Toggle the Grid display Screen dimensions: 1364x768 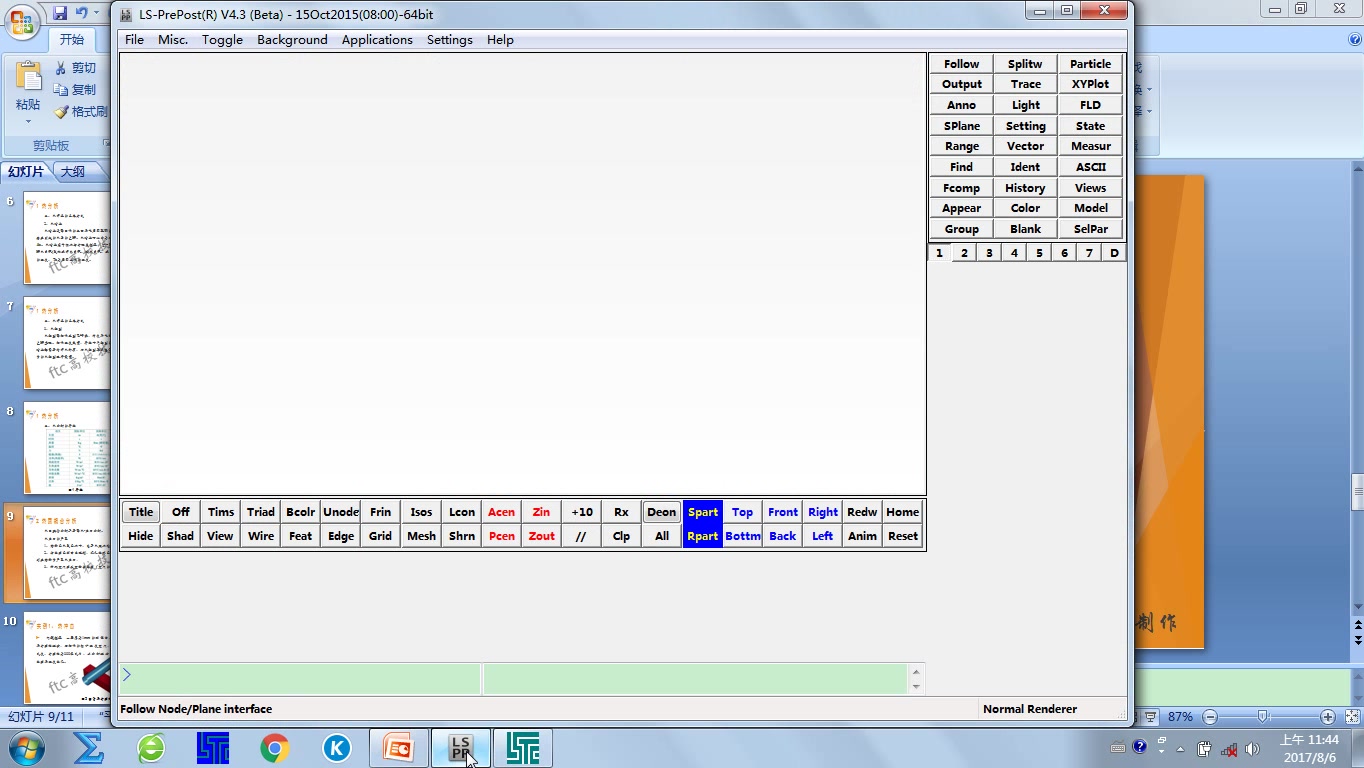[380, 536]
